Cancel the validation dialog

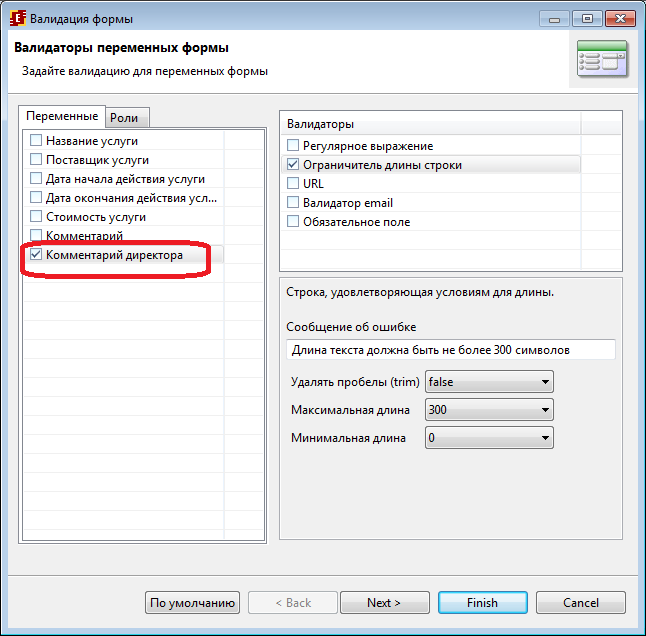(x=580, y=603)
